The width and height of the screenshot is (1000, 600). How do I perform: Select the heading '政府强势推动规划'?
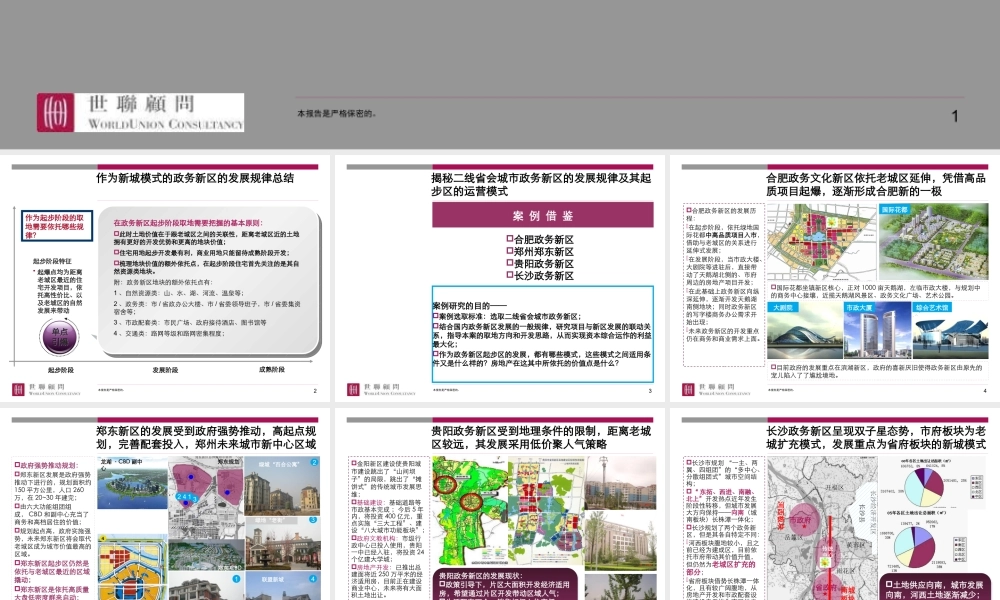click(46, 465)
